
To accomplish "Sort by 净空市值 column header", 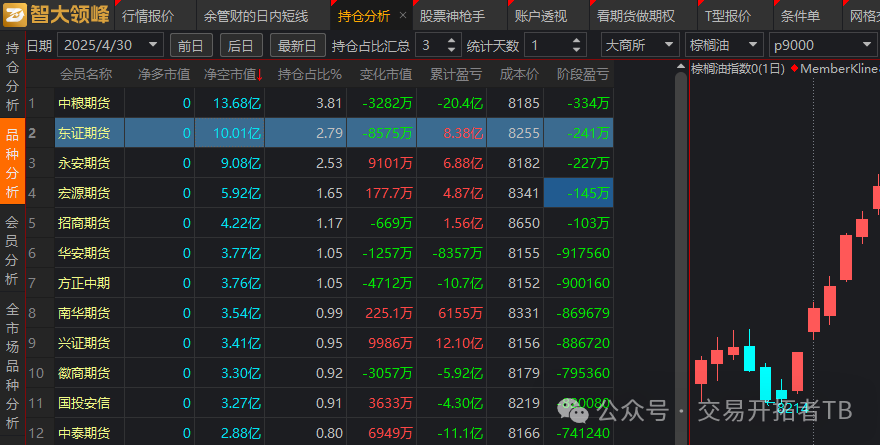I will 232,74.
